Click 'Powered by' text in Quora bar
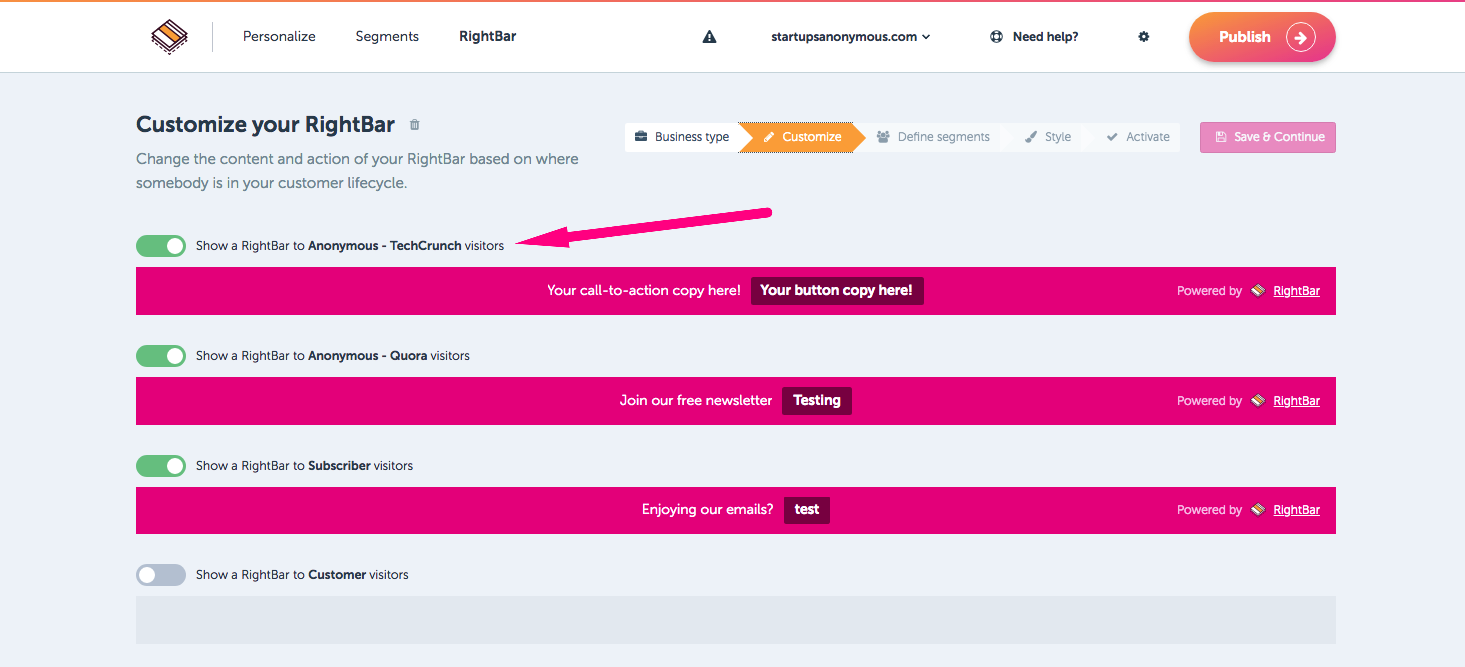Image resolution: width=1465 pixels, height=667 pixels. click(x=1209, y=401)
